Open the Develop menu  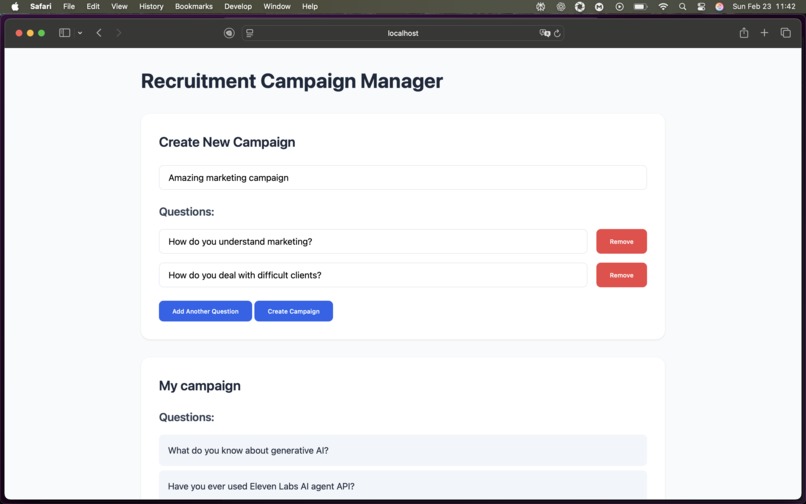238,7
